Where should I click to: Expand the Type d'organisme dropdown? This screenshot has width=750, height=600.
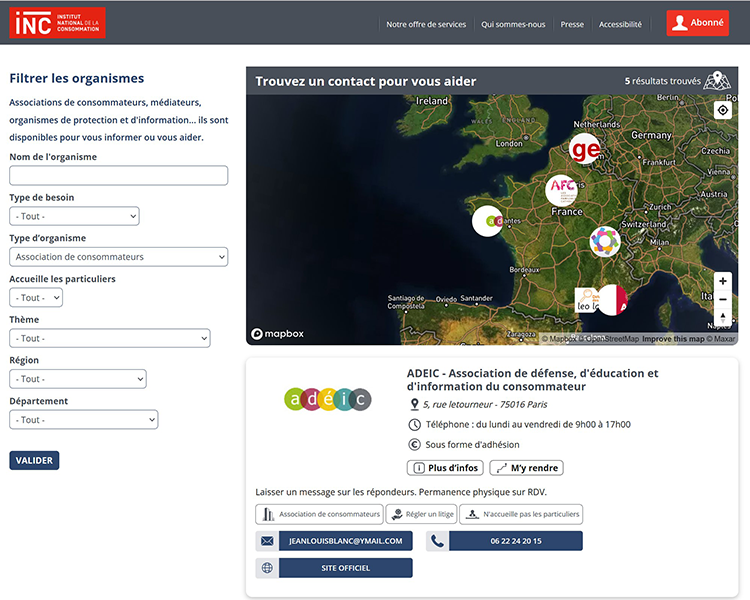(x=118, y=257)
